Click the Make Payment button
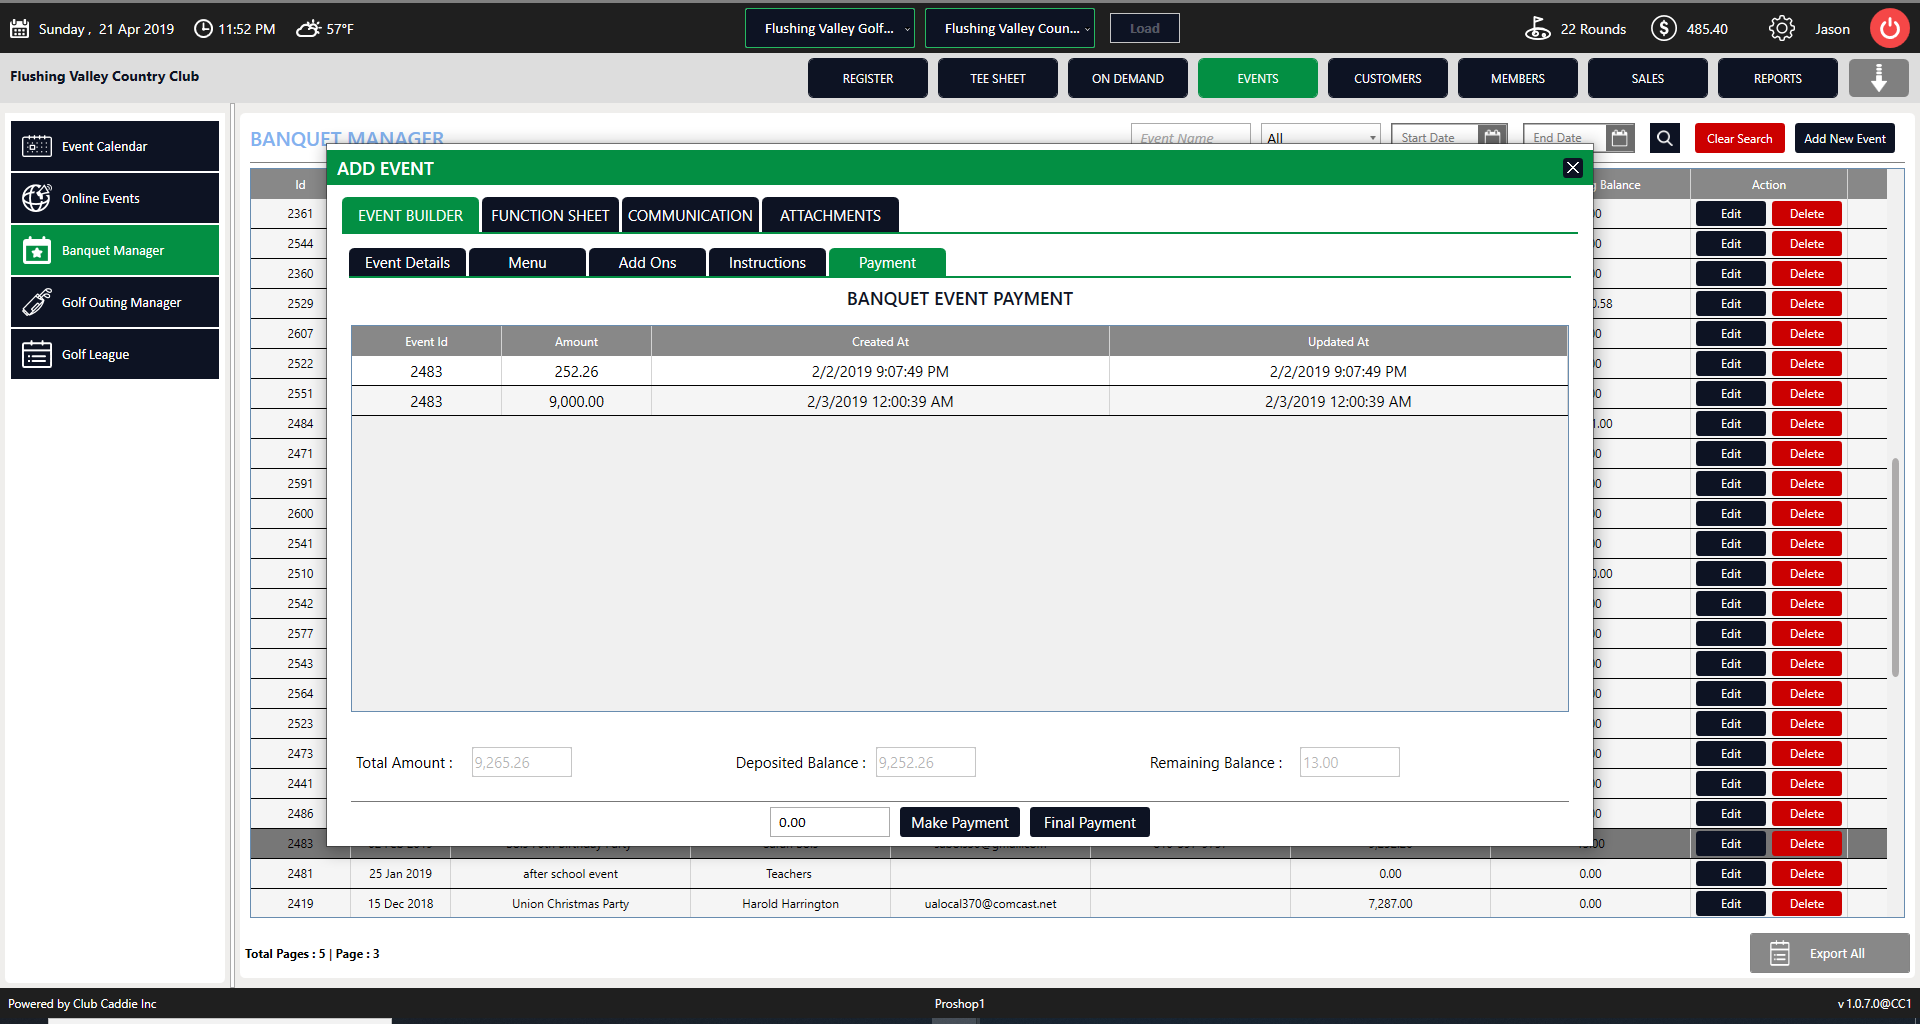This screenshot has width=1920, height=1024. tap(959, 823)
